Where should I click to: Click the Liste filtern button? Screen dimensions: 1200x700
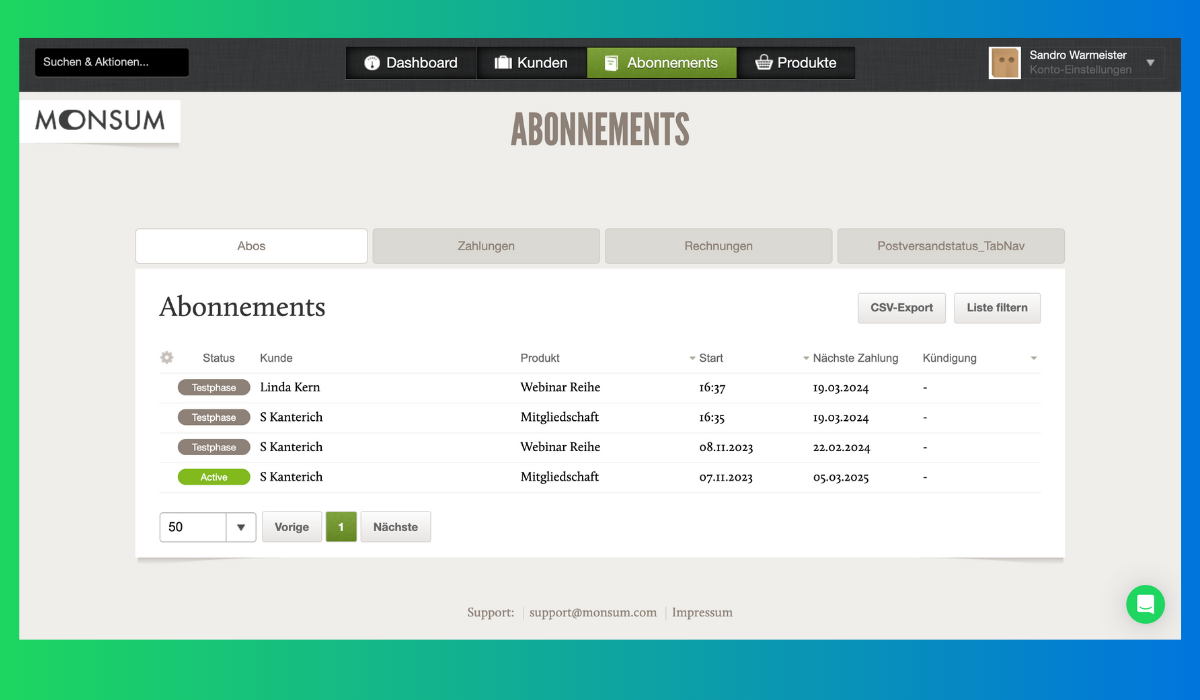pos(997,308)
